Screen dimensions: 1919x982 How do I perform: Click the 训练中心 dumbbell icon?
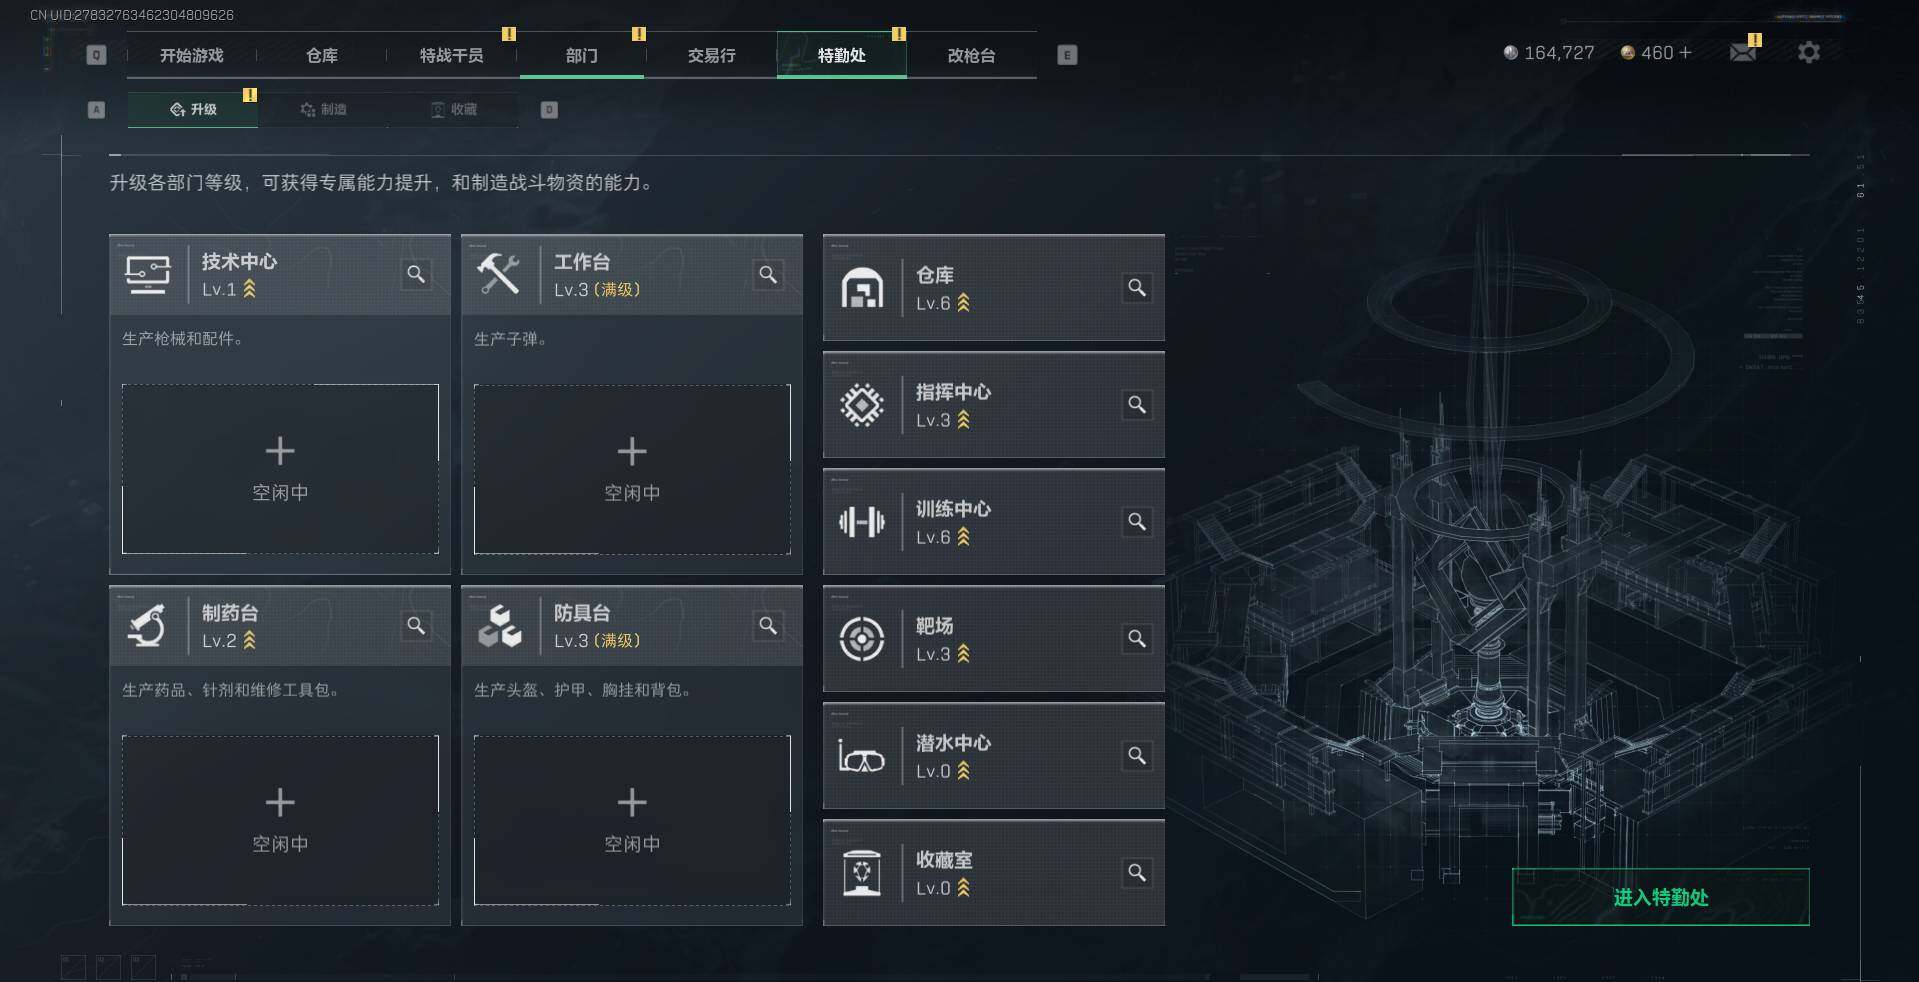click(x=861, y=522)
